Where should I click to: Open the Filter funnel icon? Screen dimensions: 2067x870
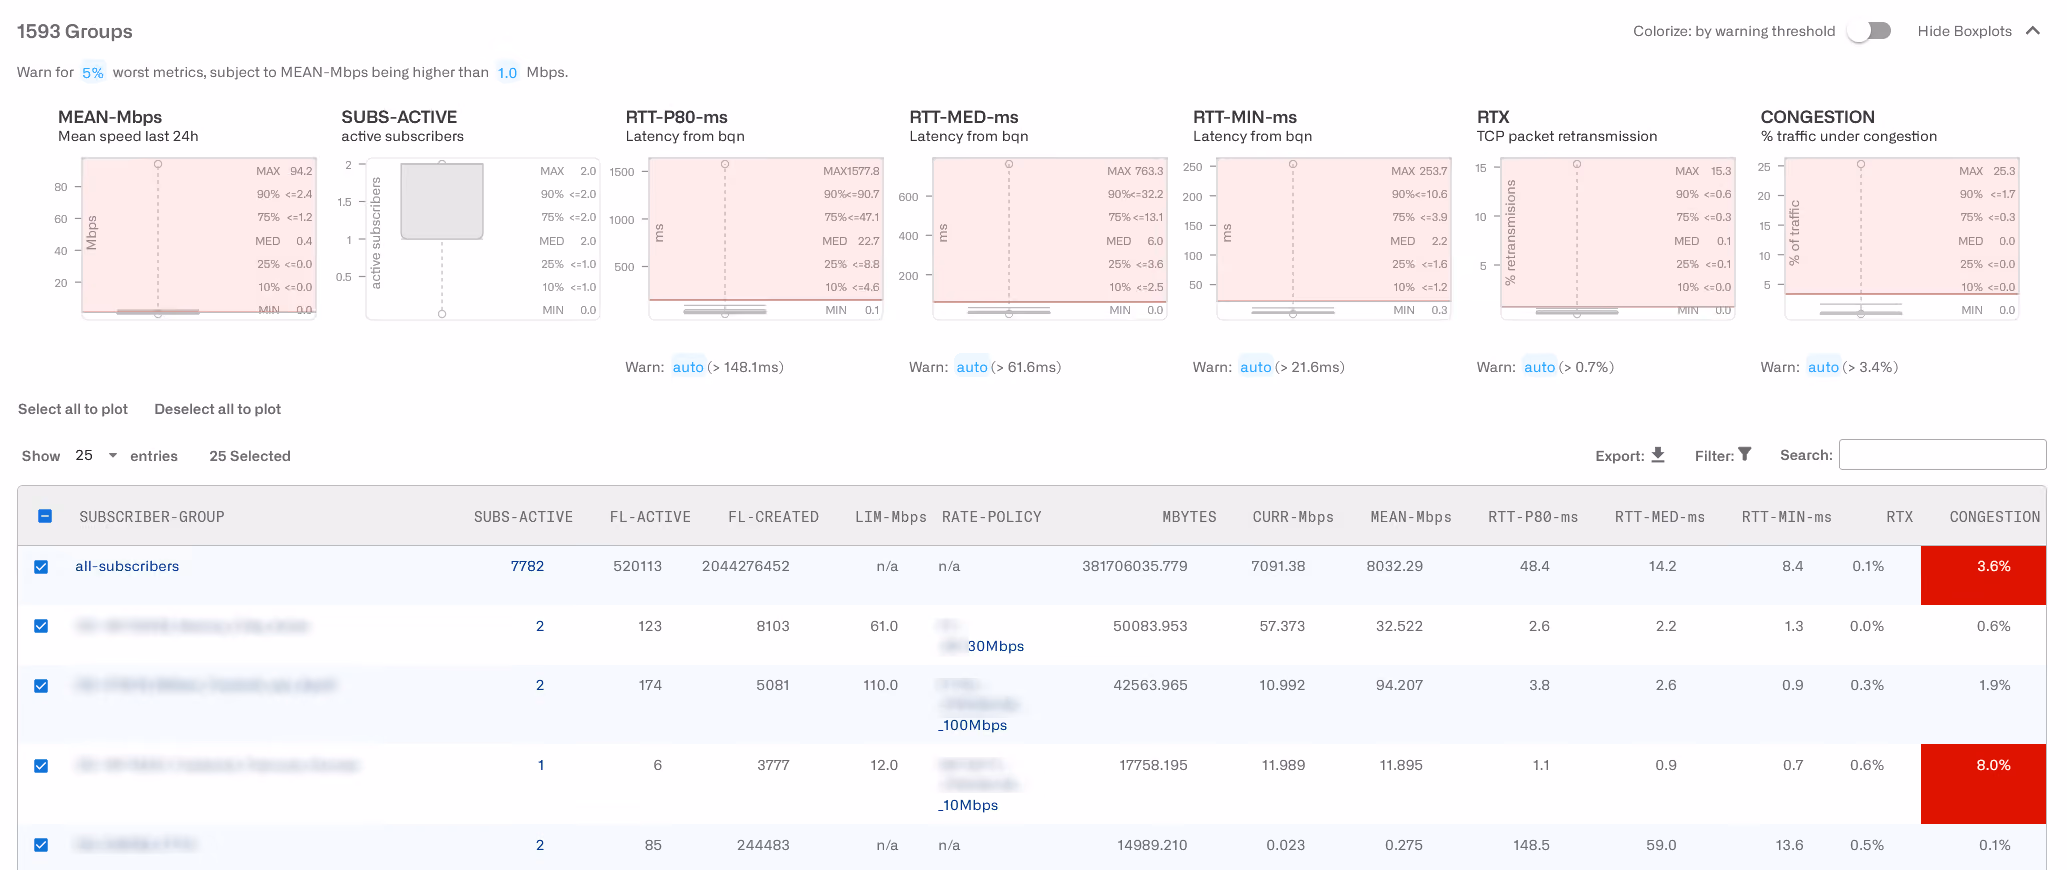1745,454
